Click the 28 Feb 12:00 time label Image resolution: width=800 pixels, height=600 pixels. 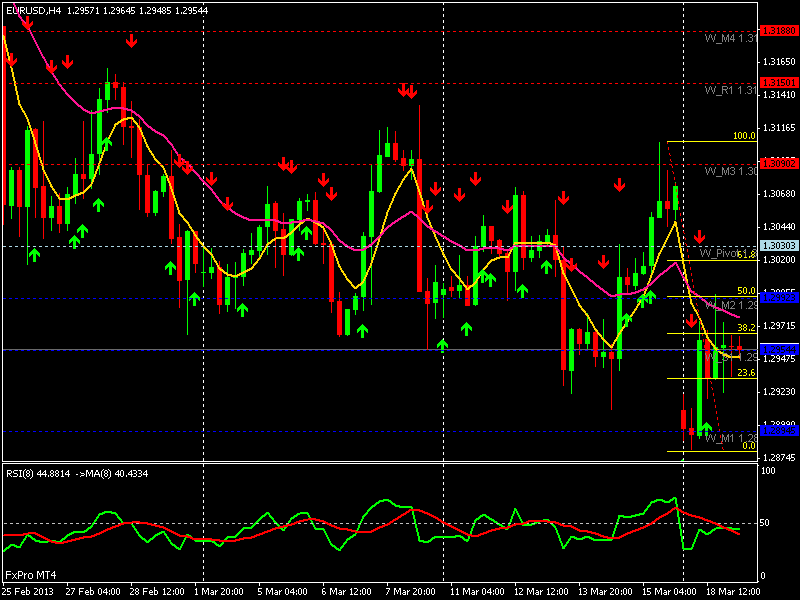tap(157, 592)
